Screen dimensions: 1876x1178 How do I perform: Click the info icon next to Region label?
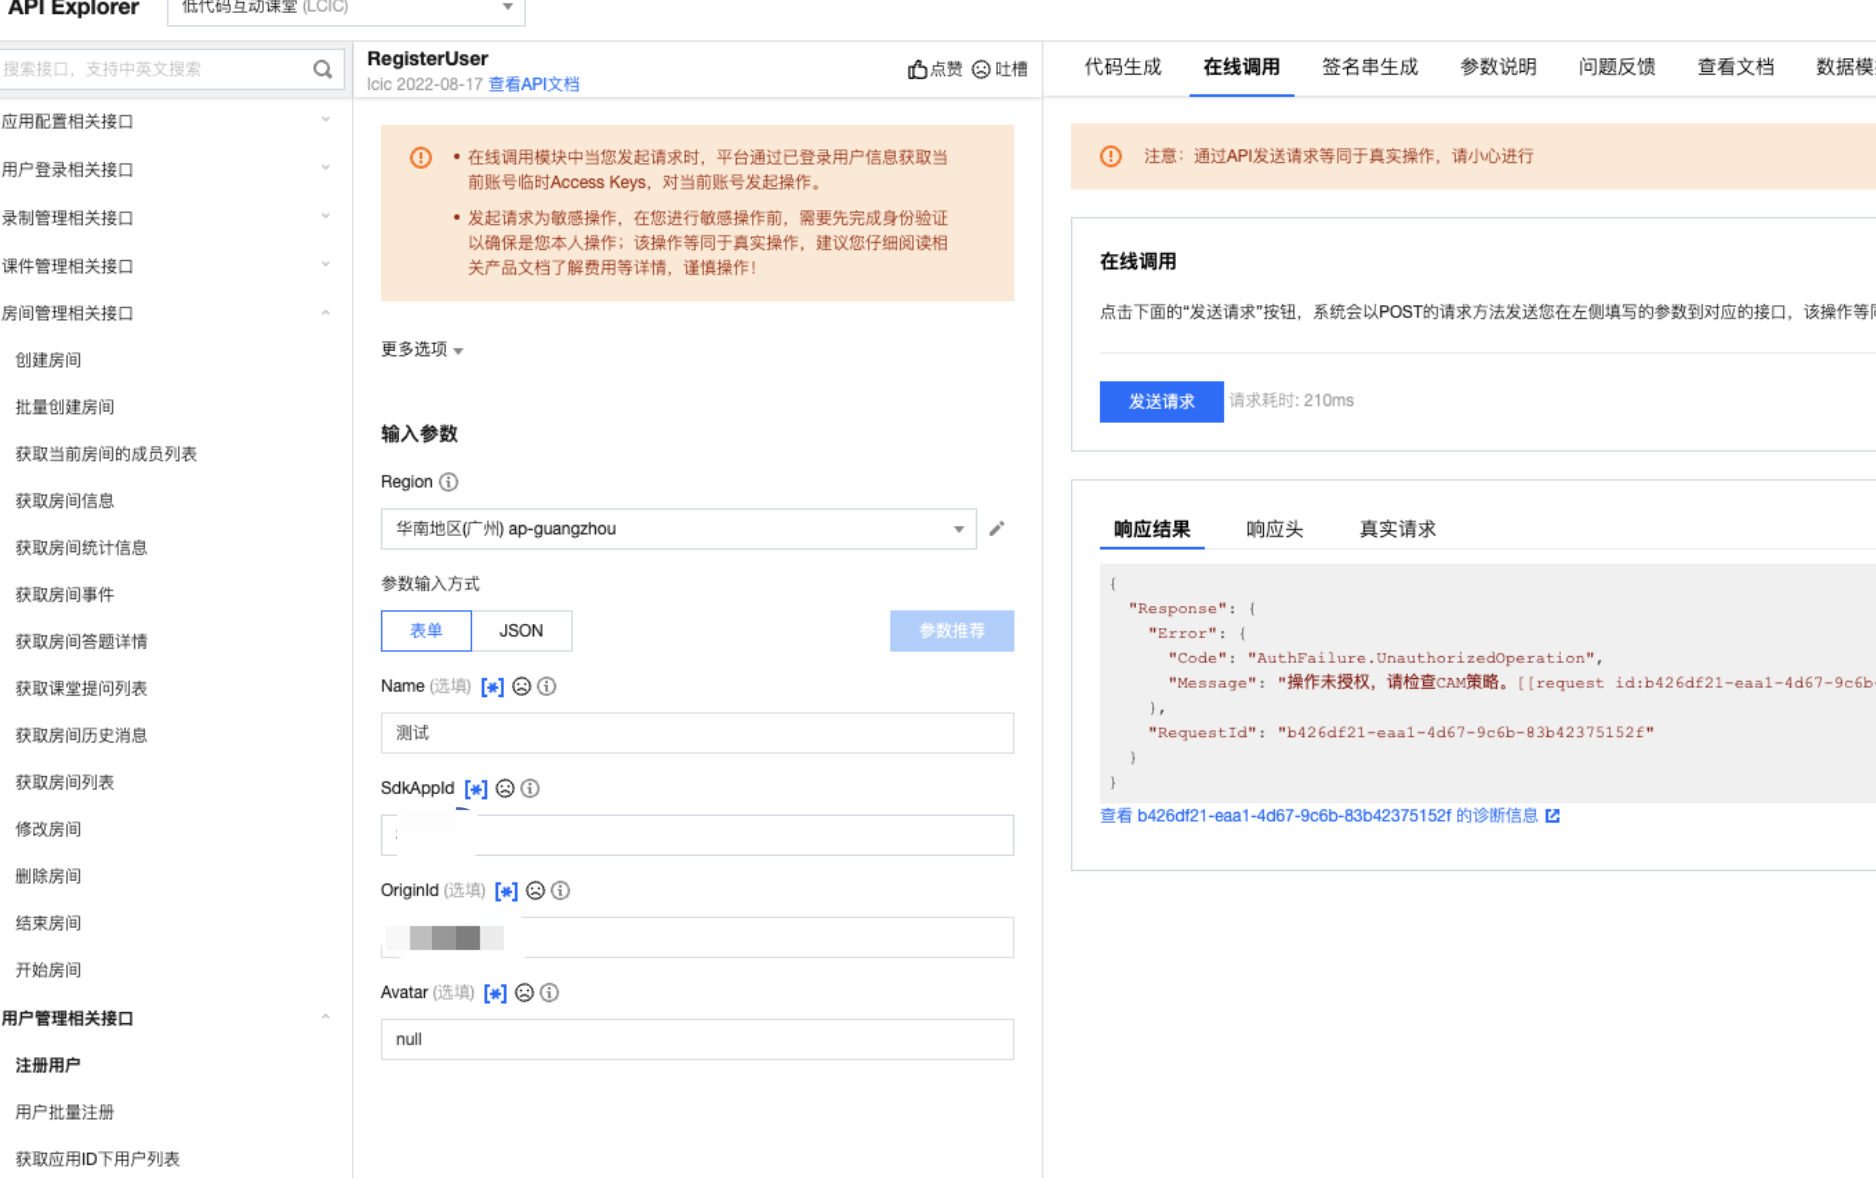tap(449, 482)
